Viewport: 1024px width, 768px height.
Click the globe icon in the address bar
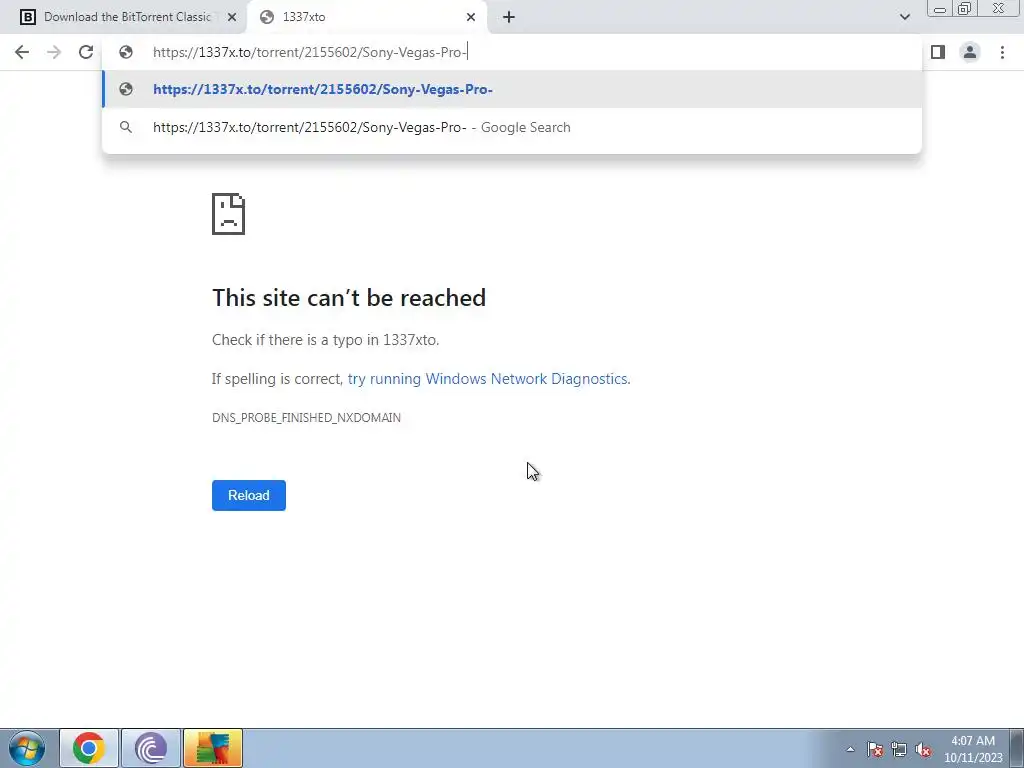(x=126, y=52)
